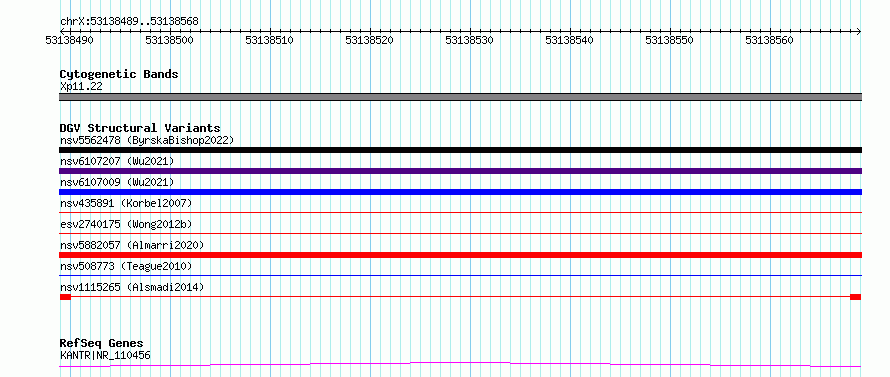Click ruler position 53138490
Screen dimensions: 890x377
[69, 40]
